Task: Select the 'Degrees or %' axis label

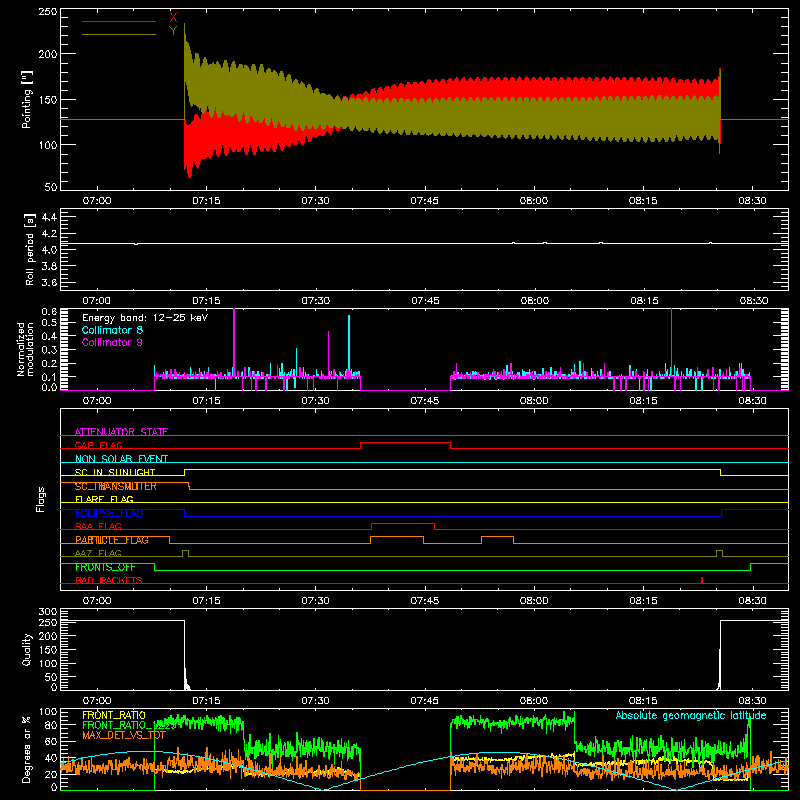Action: (26, 749)
